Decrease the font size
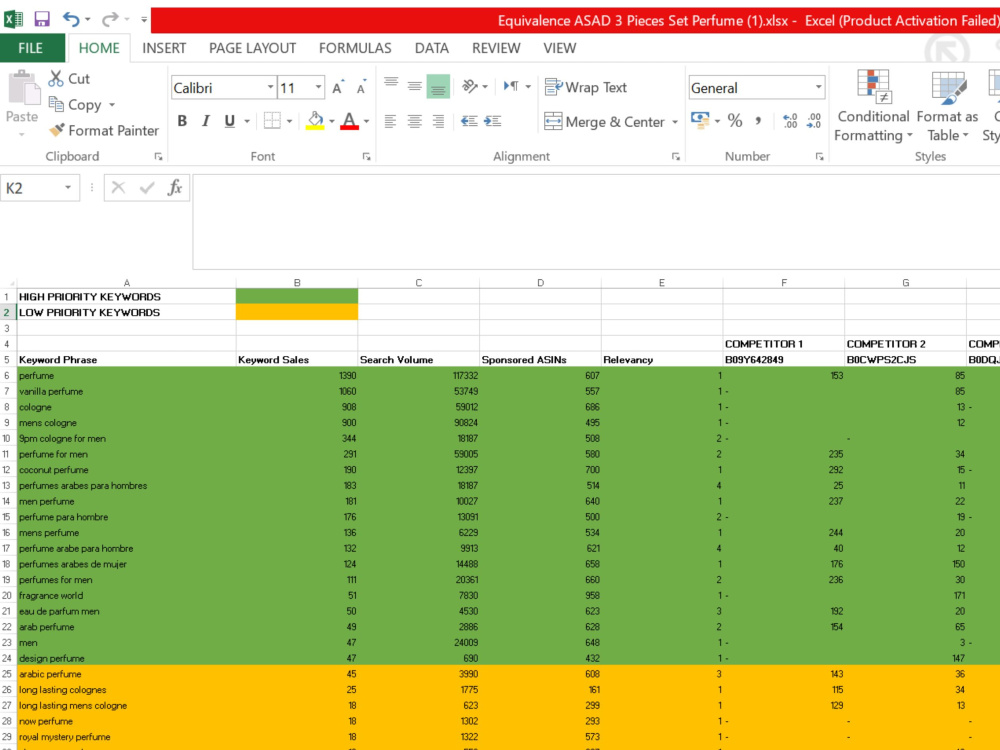1000x750 pixels. (361, 87)
